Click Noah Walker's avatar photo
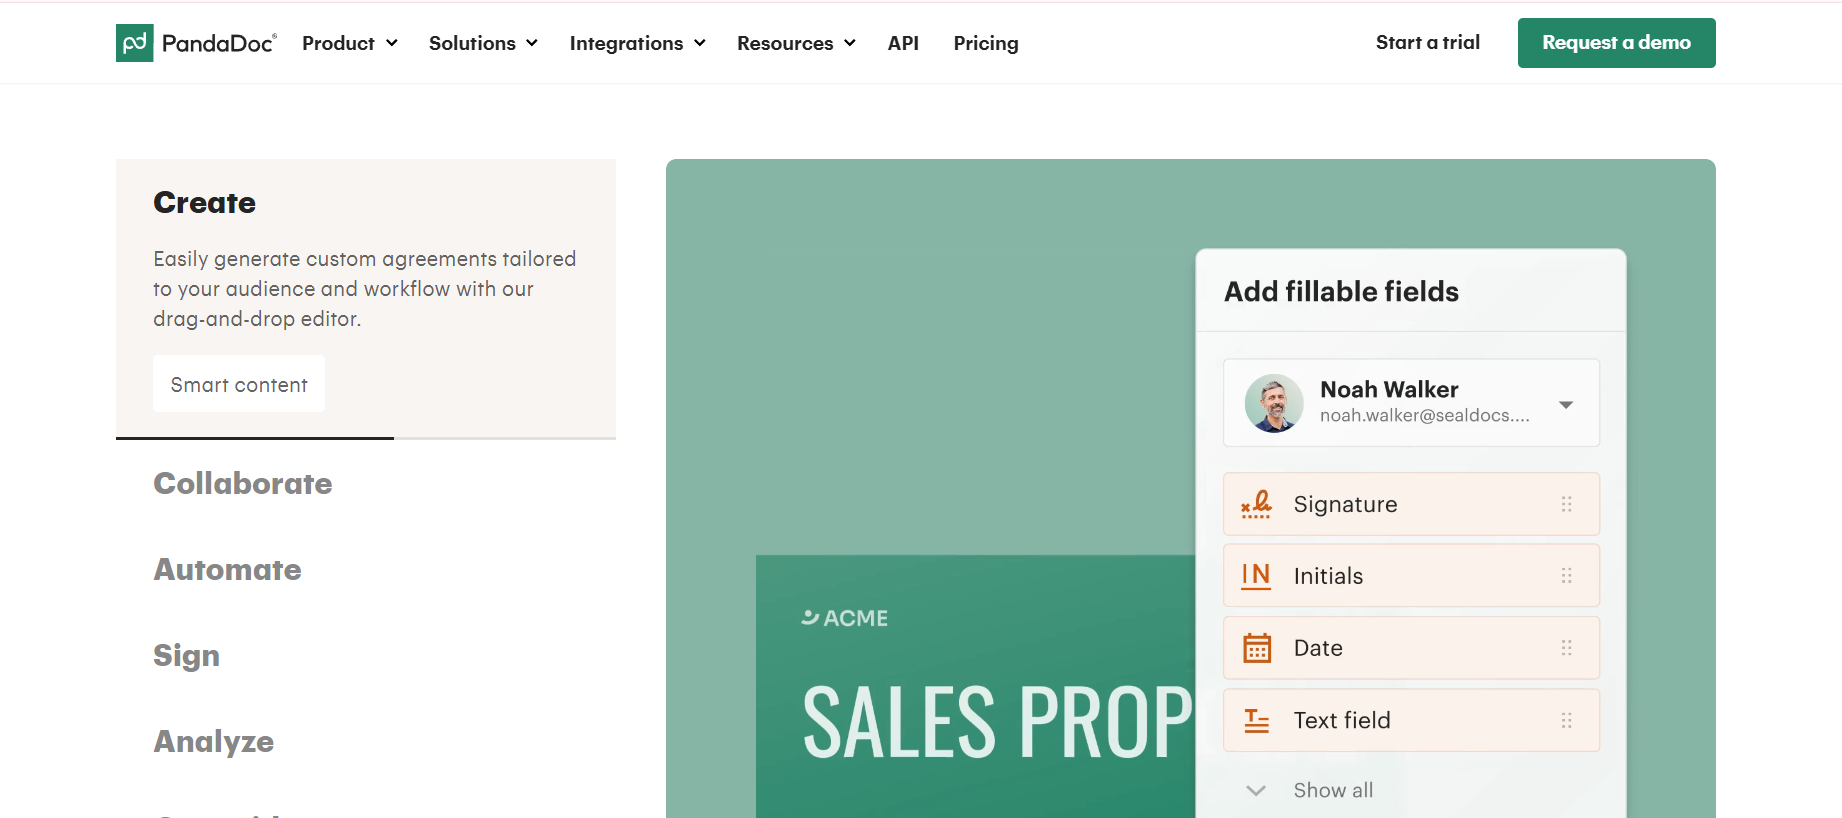This screenshot has width=1842, height=818. point(1274,403)
